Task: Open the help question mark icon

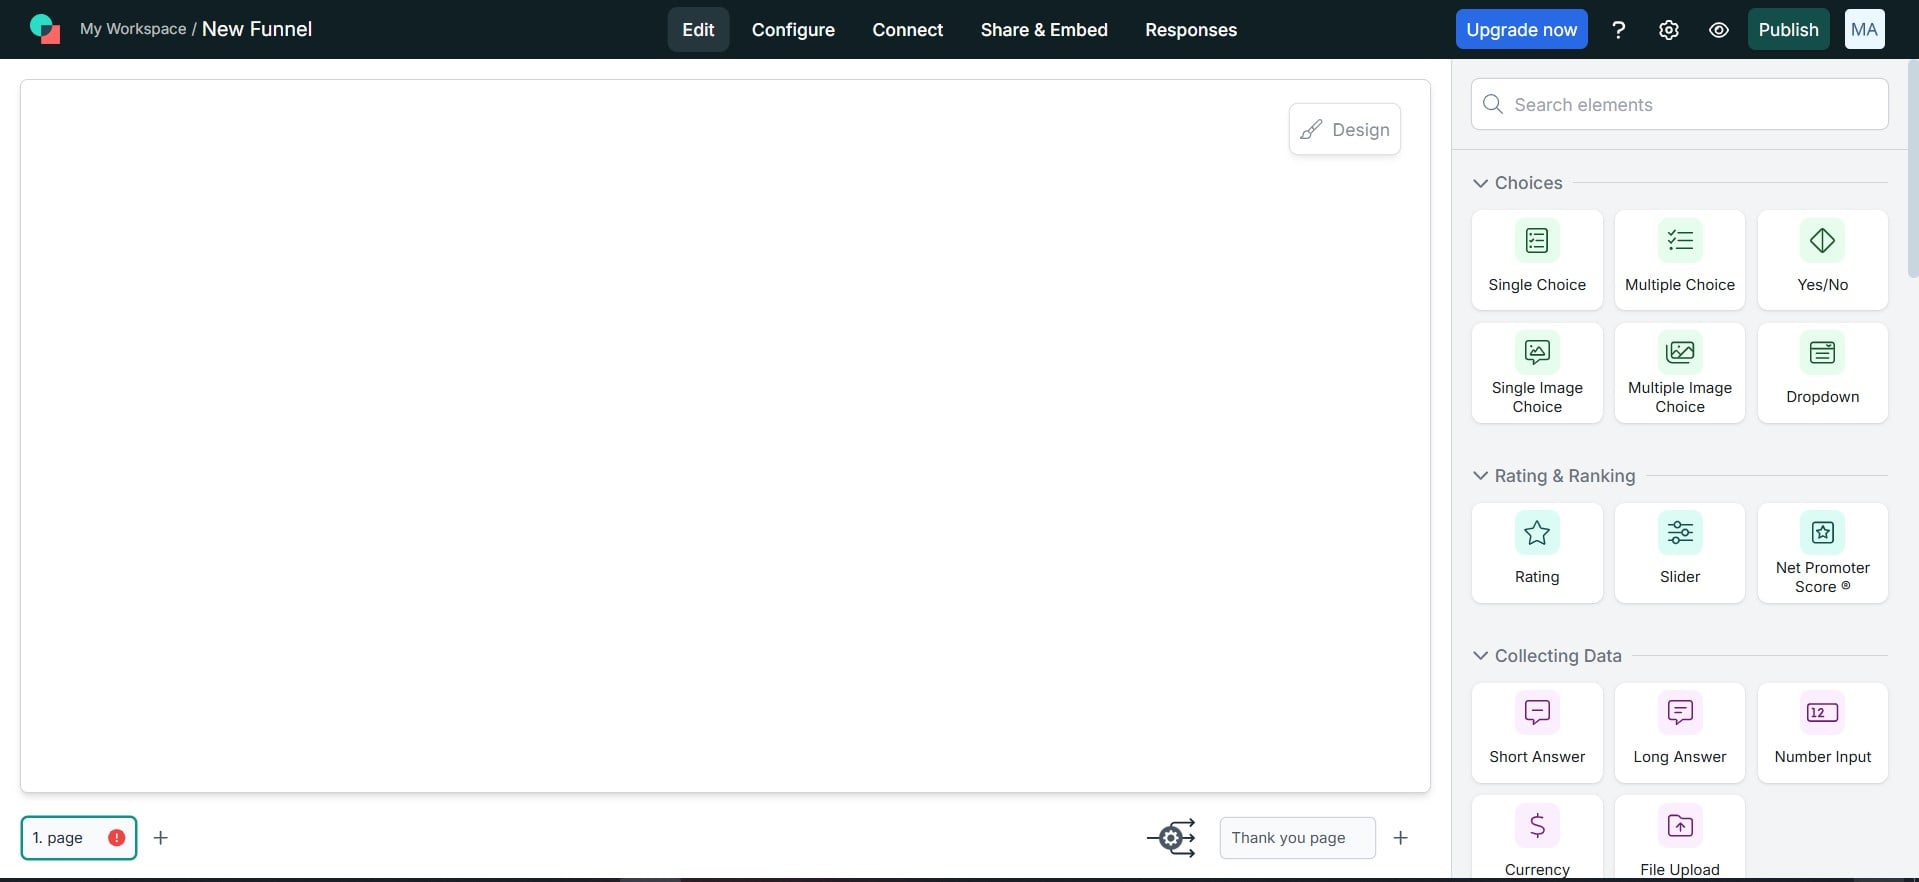Action: coord(1618,30)
